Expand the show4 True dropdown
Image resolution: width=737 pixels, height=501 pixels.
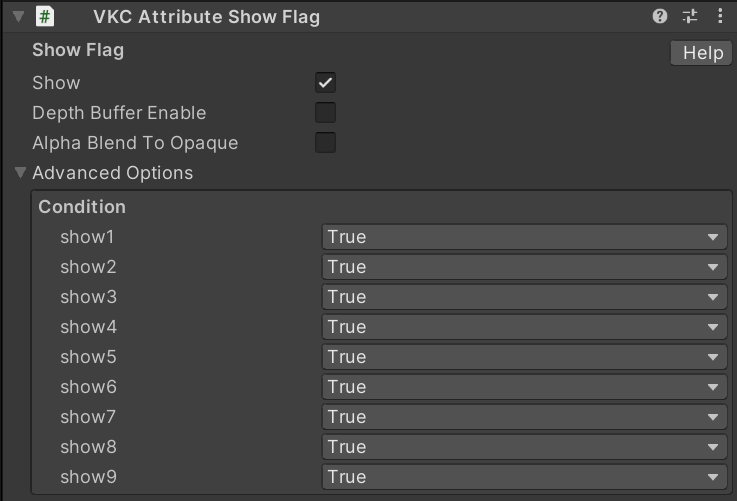[x=524, y=327]
